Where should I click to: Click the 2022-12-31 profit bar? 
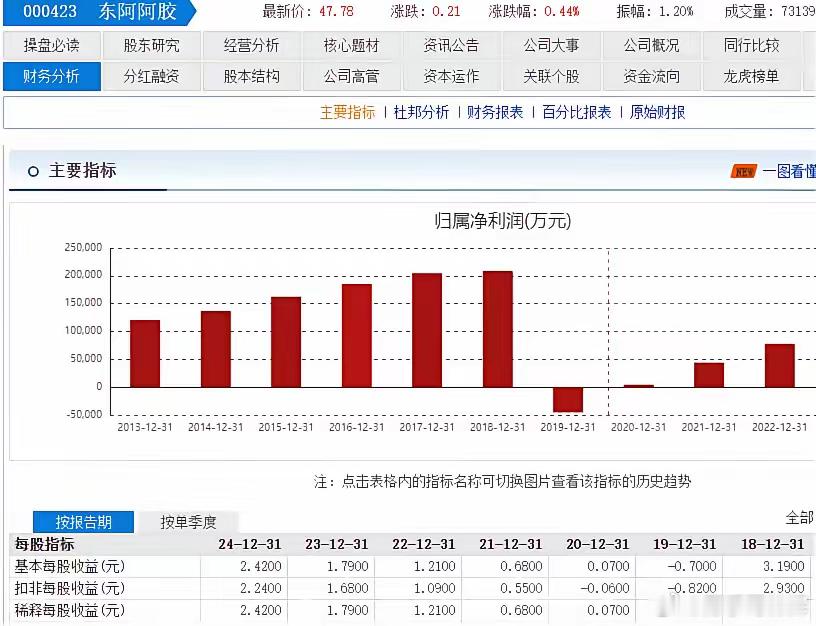780,365
